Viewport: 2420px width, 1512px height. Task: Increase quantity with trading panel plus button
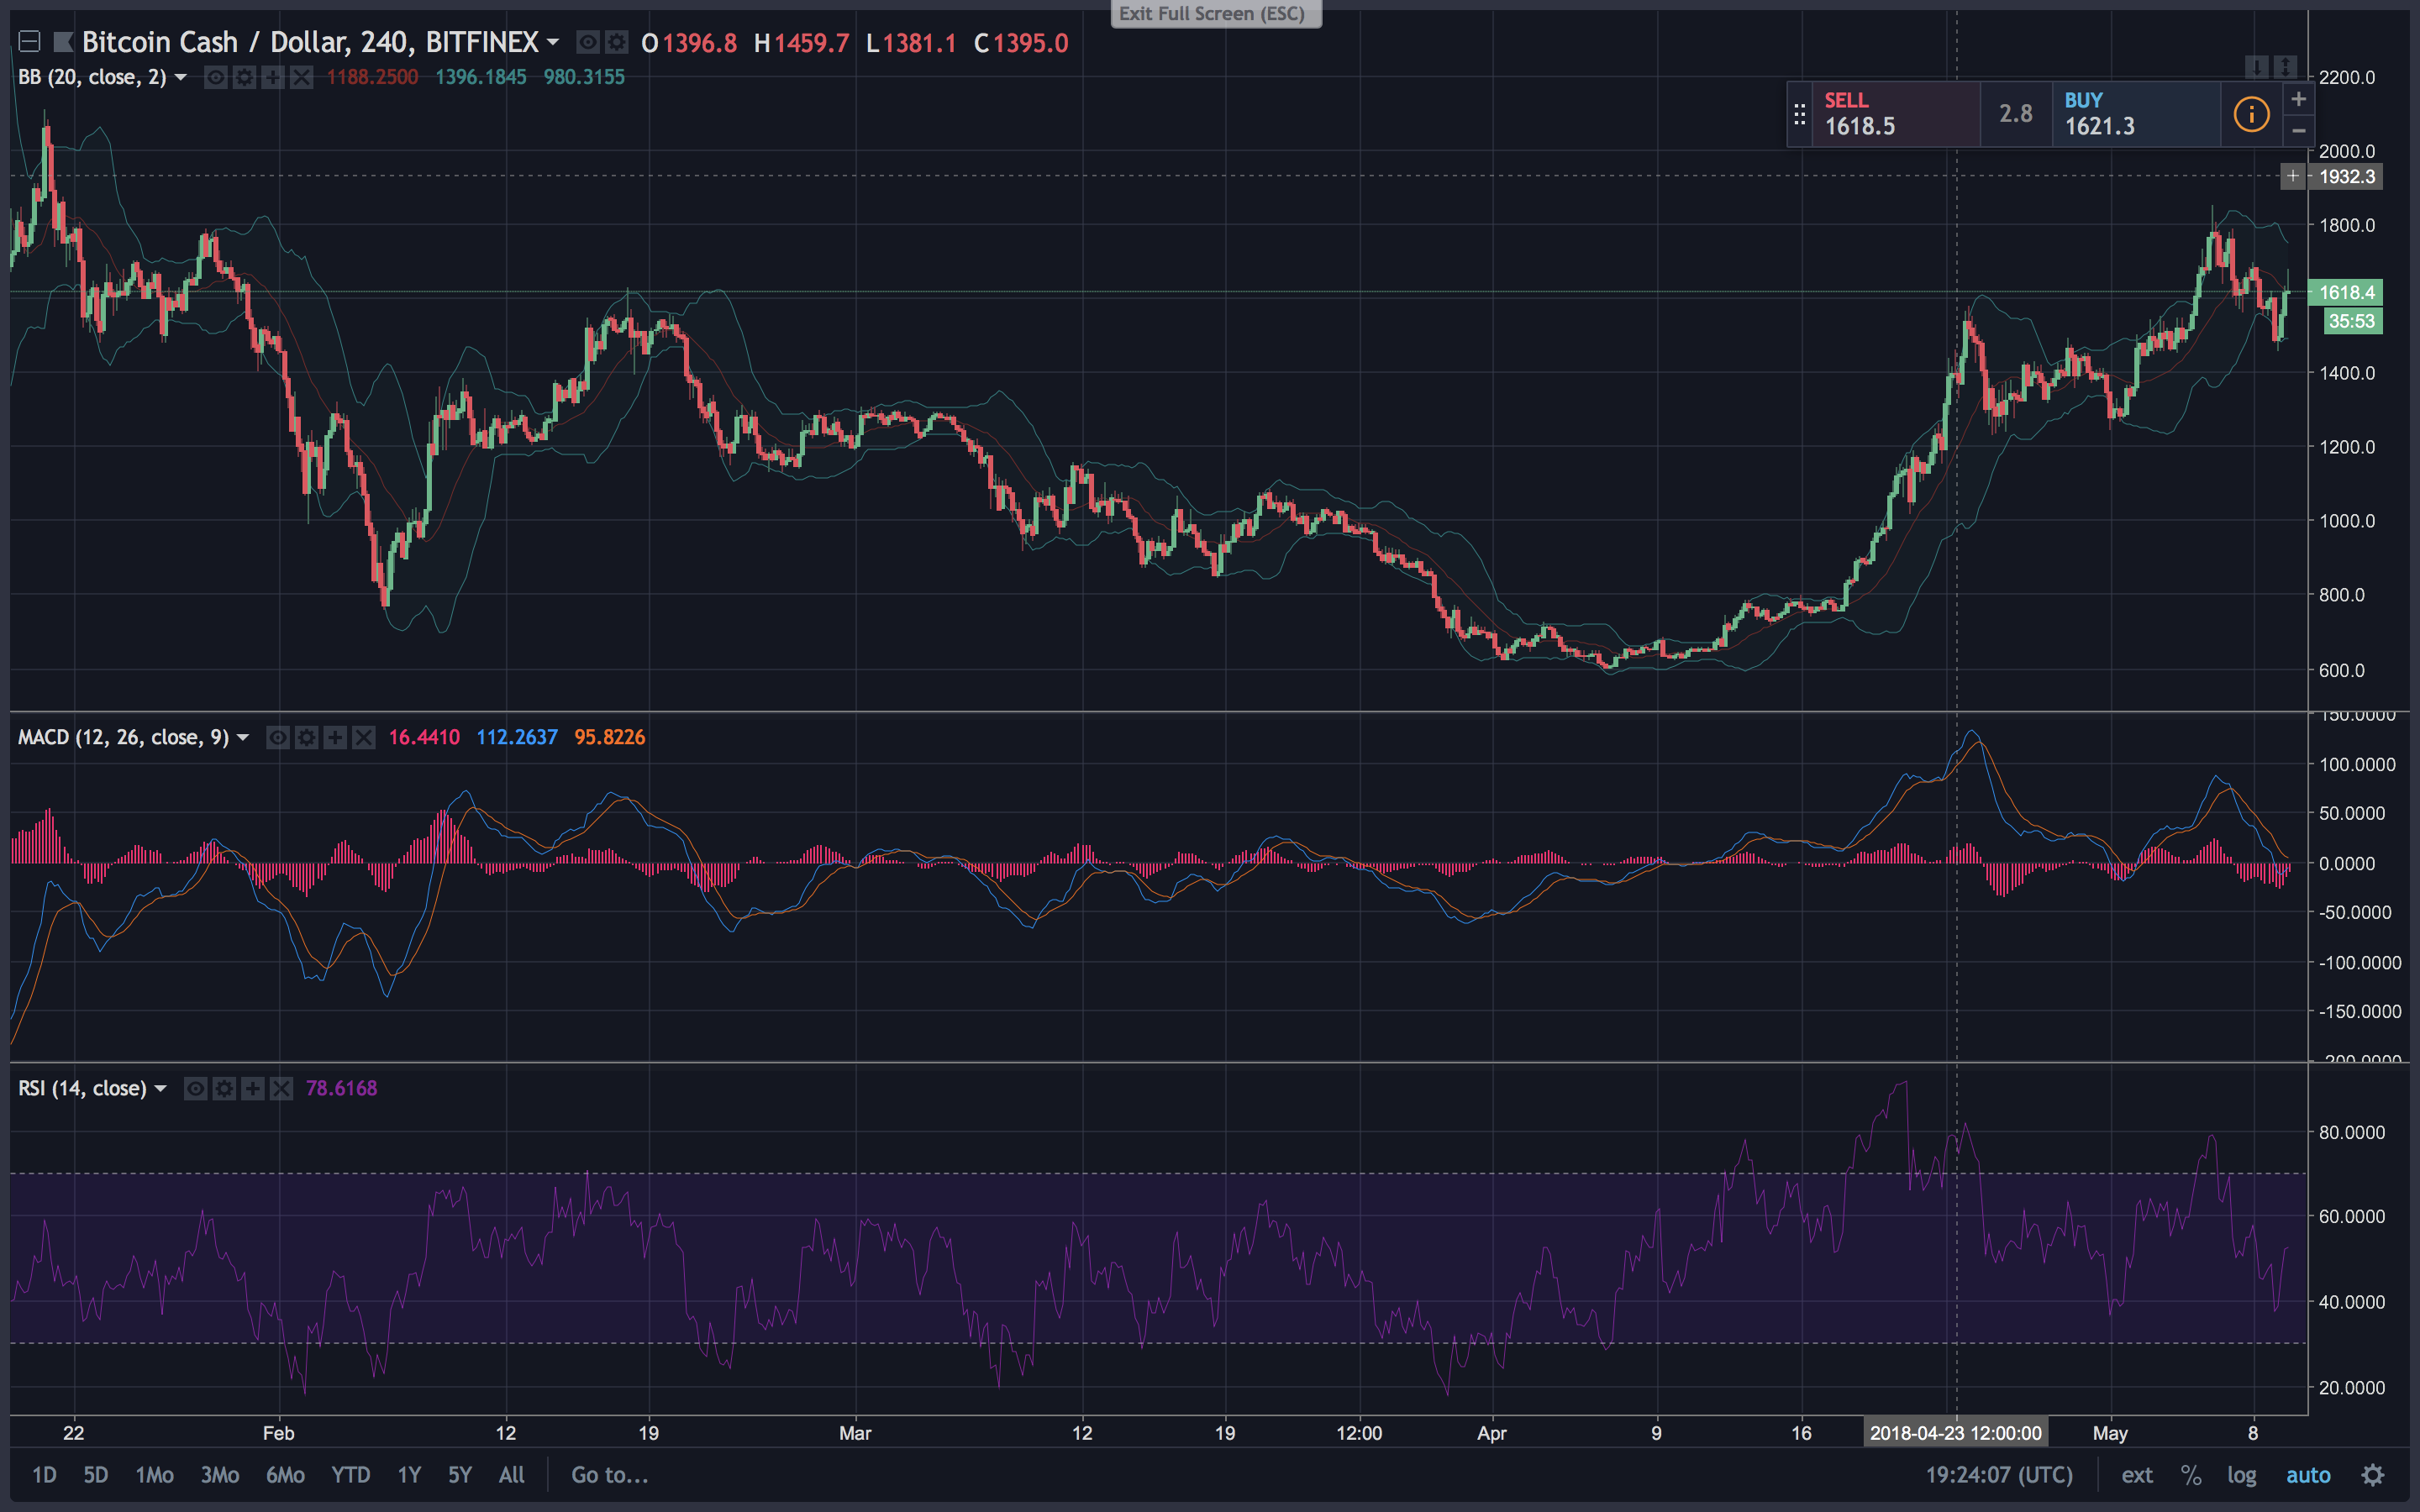(x=2298, y=99)
